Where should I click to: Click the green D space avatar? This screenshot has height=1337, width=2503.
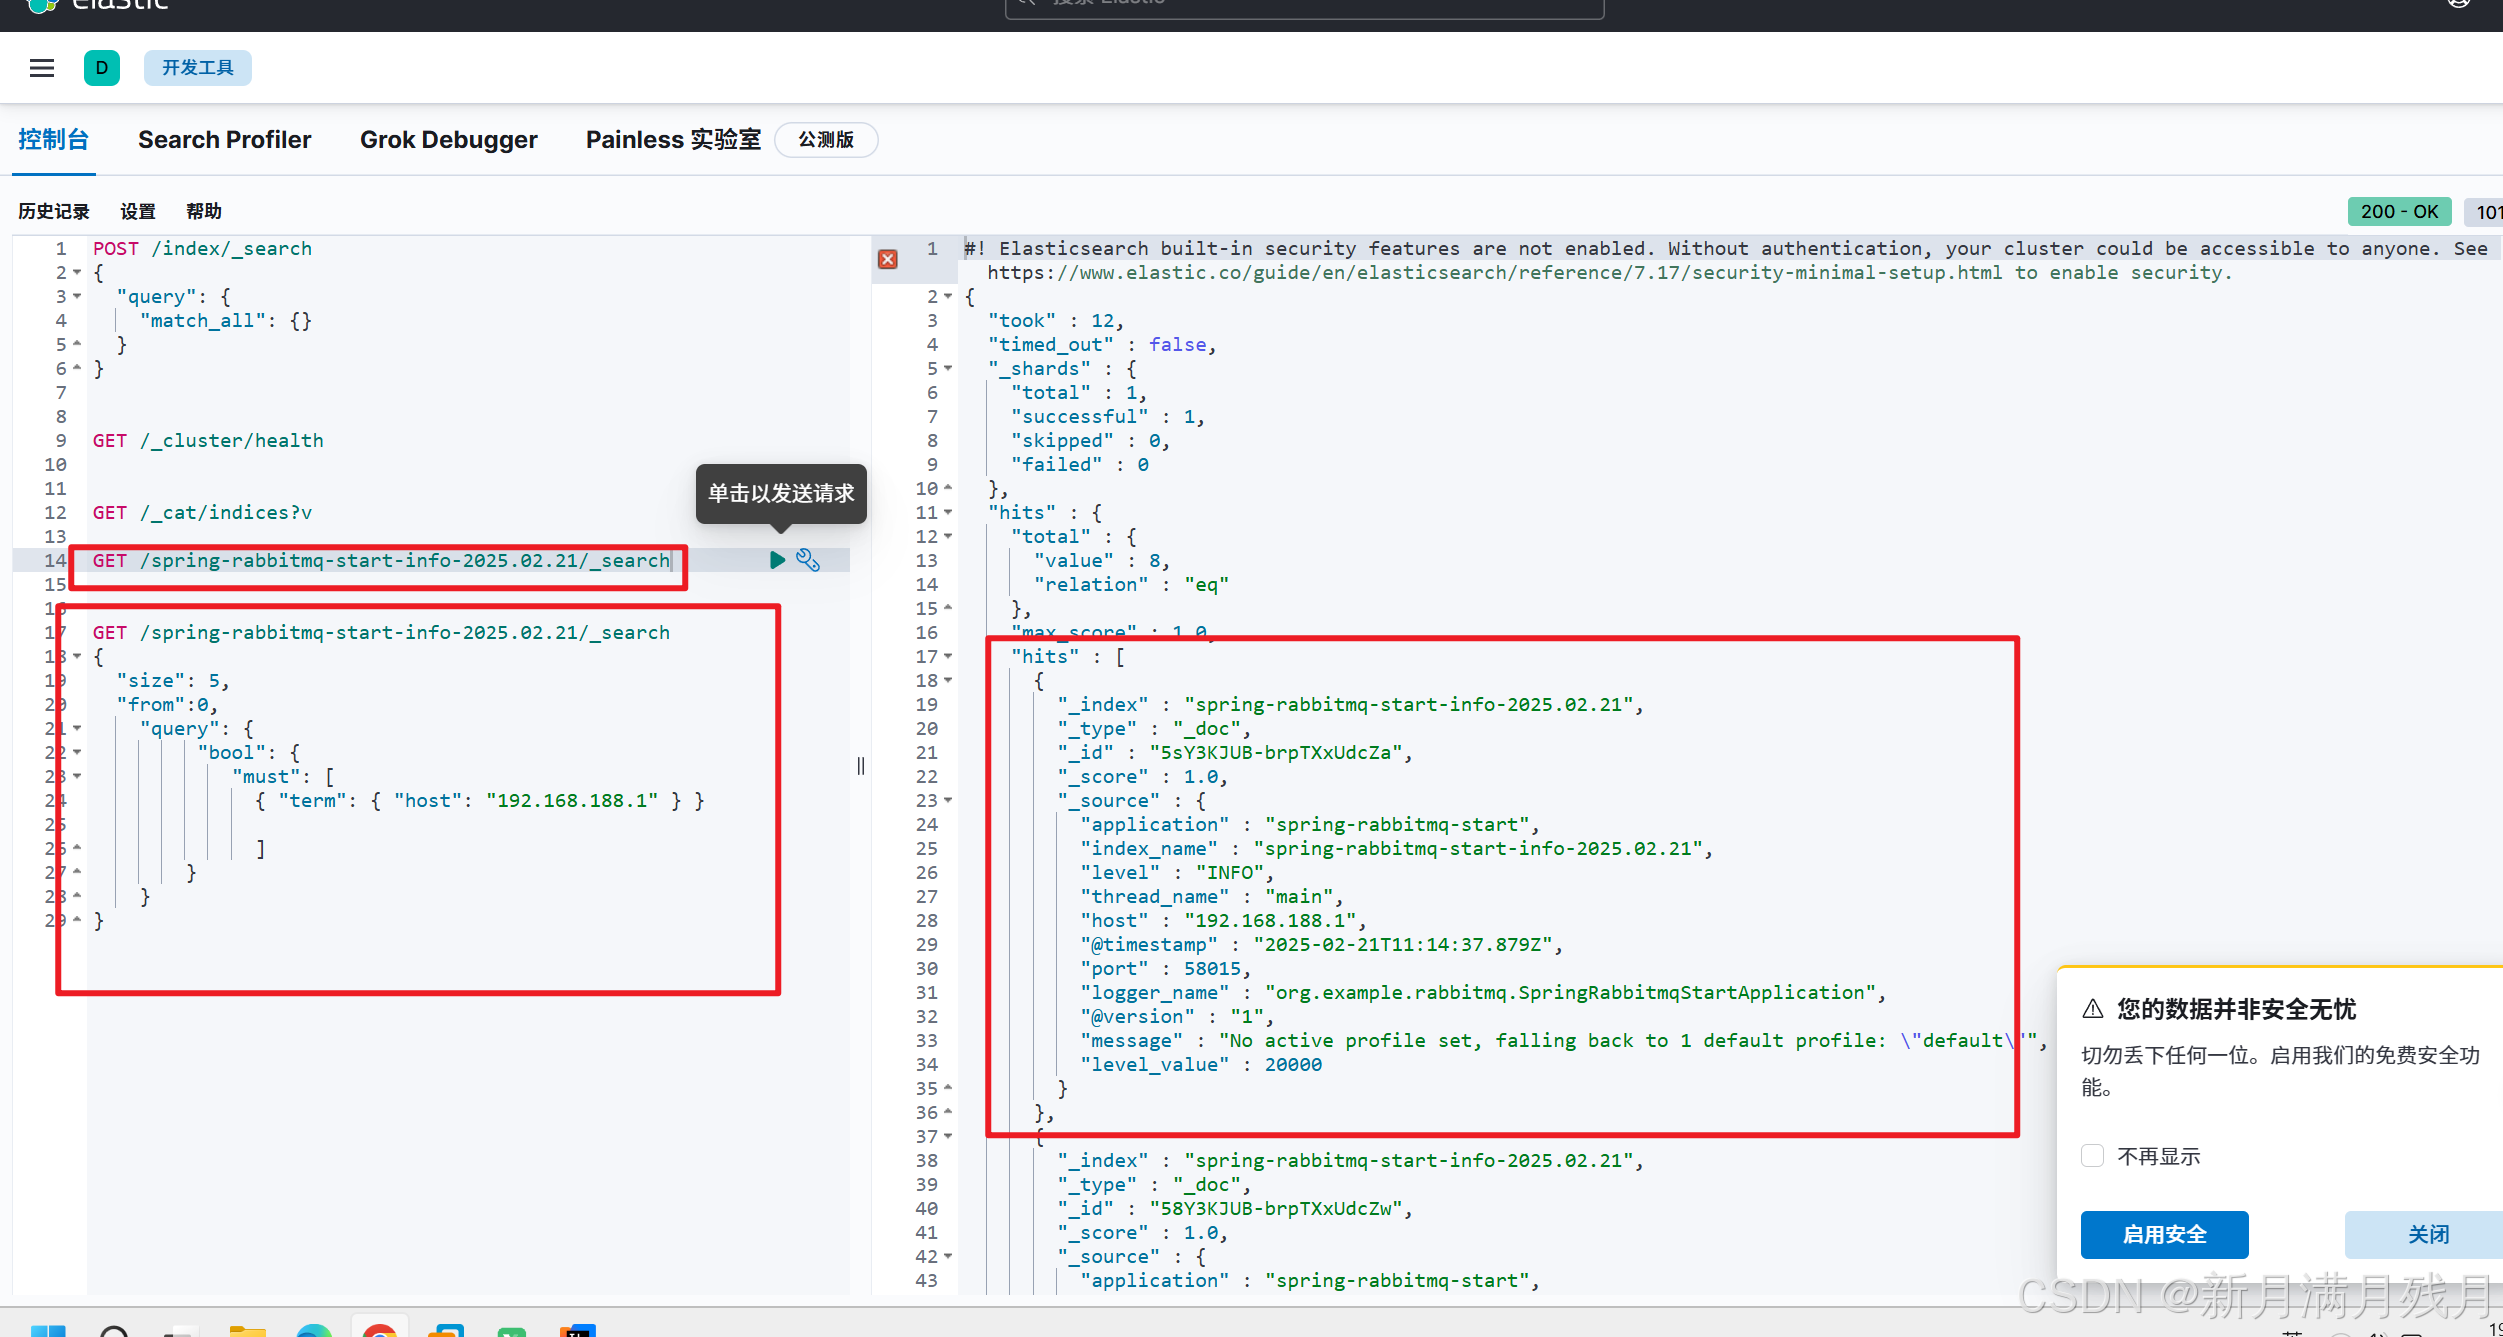point(102,68)
